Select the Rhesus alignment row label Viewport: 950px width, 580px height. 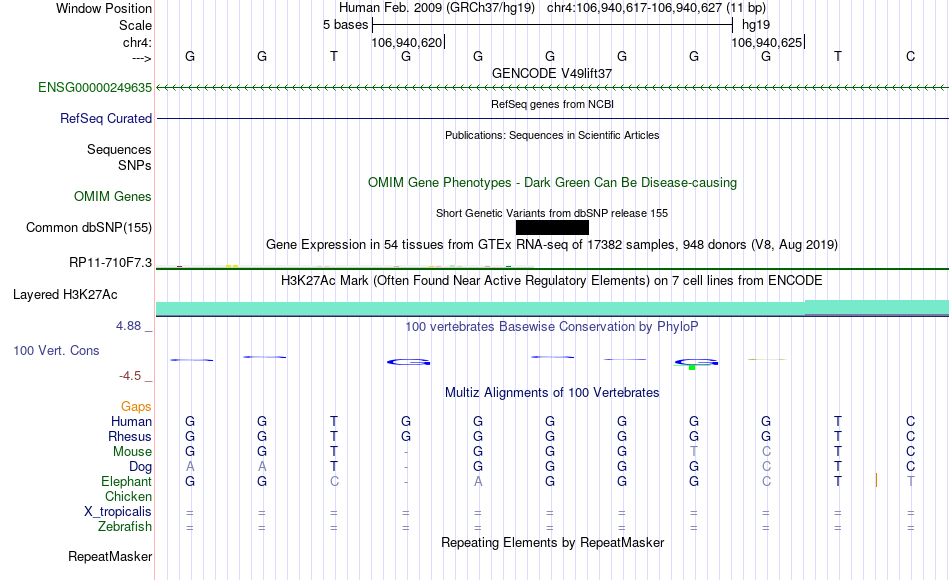click(130, 436)
